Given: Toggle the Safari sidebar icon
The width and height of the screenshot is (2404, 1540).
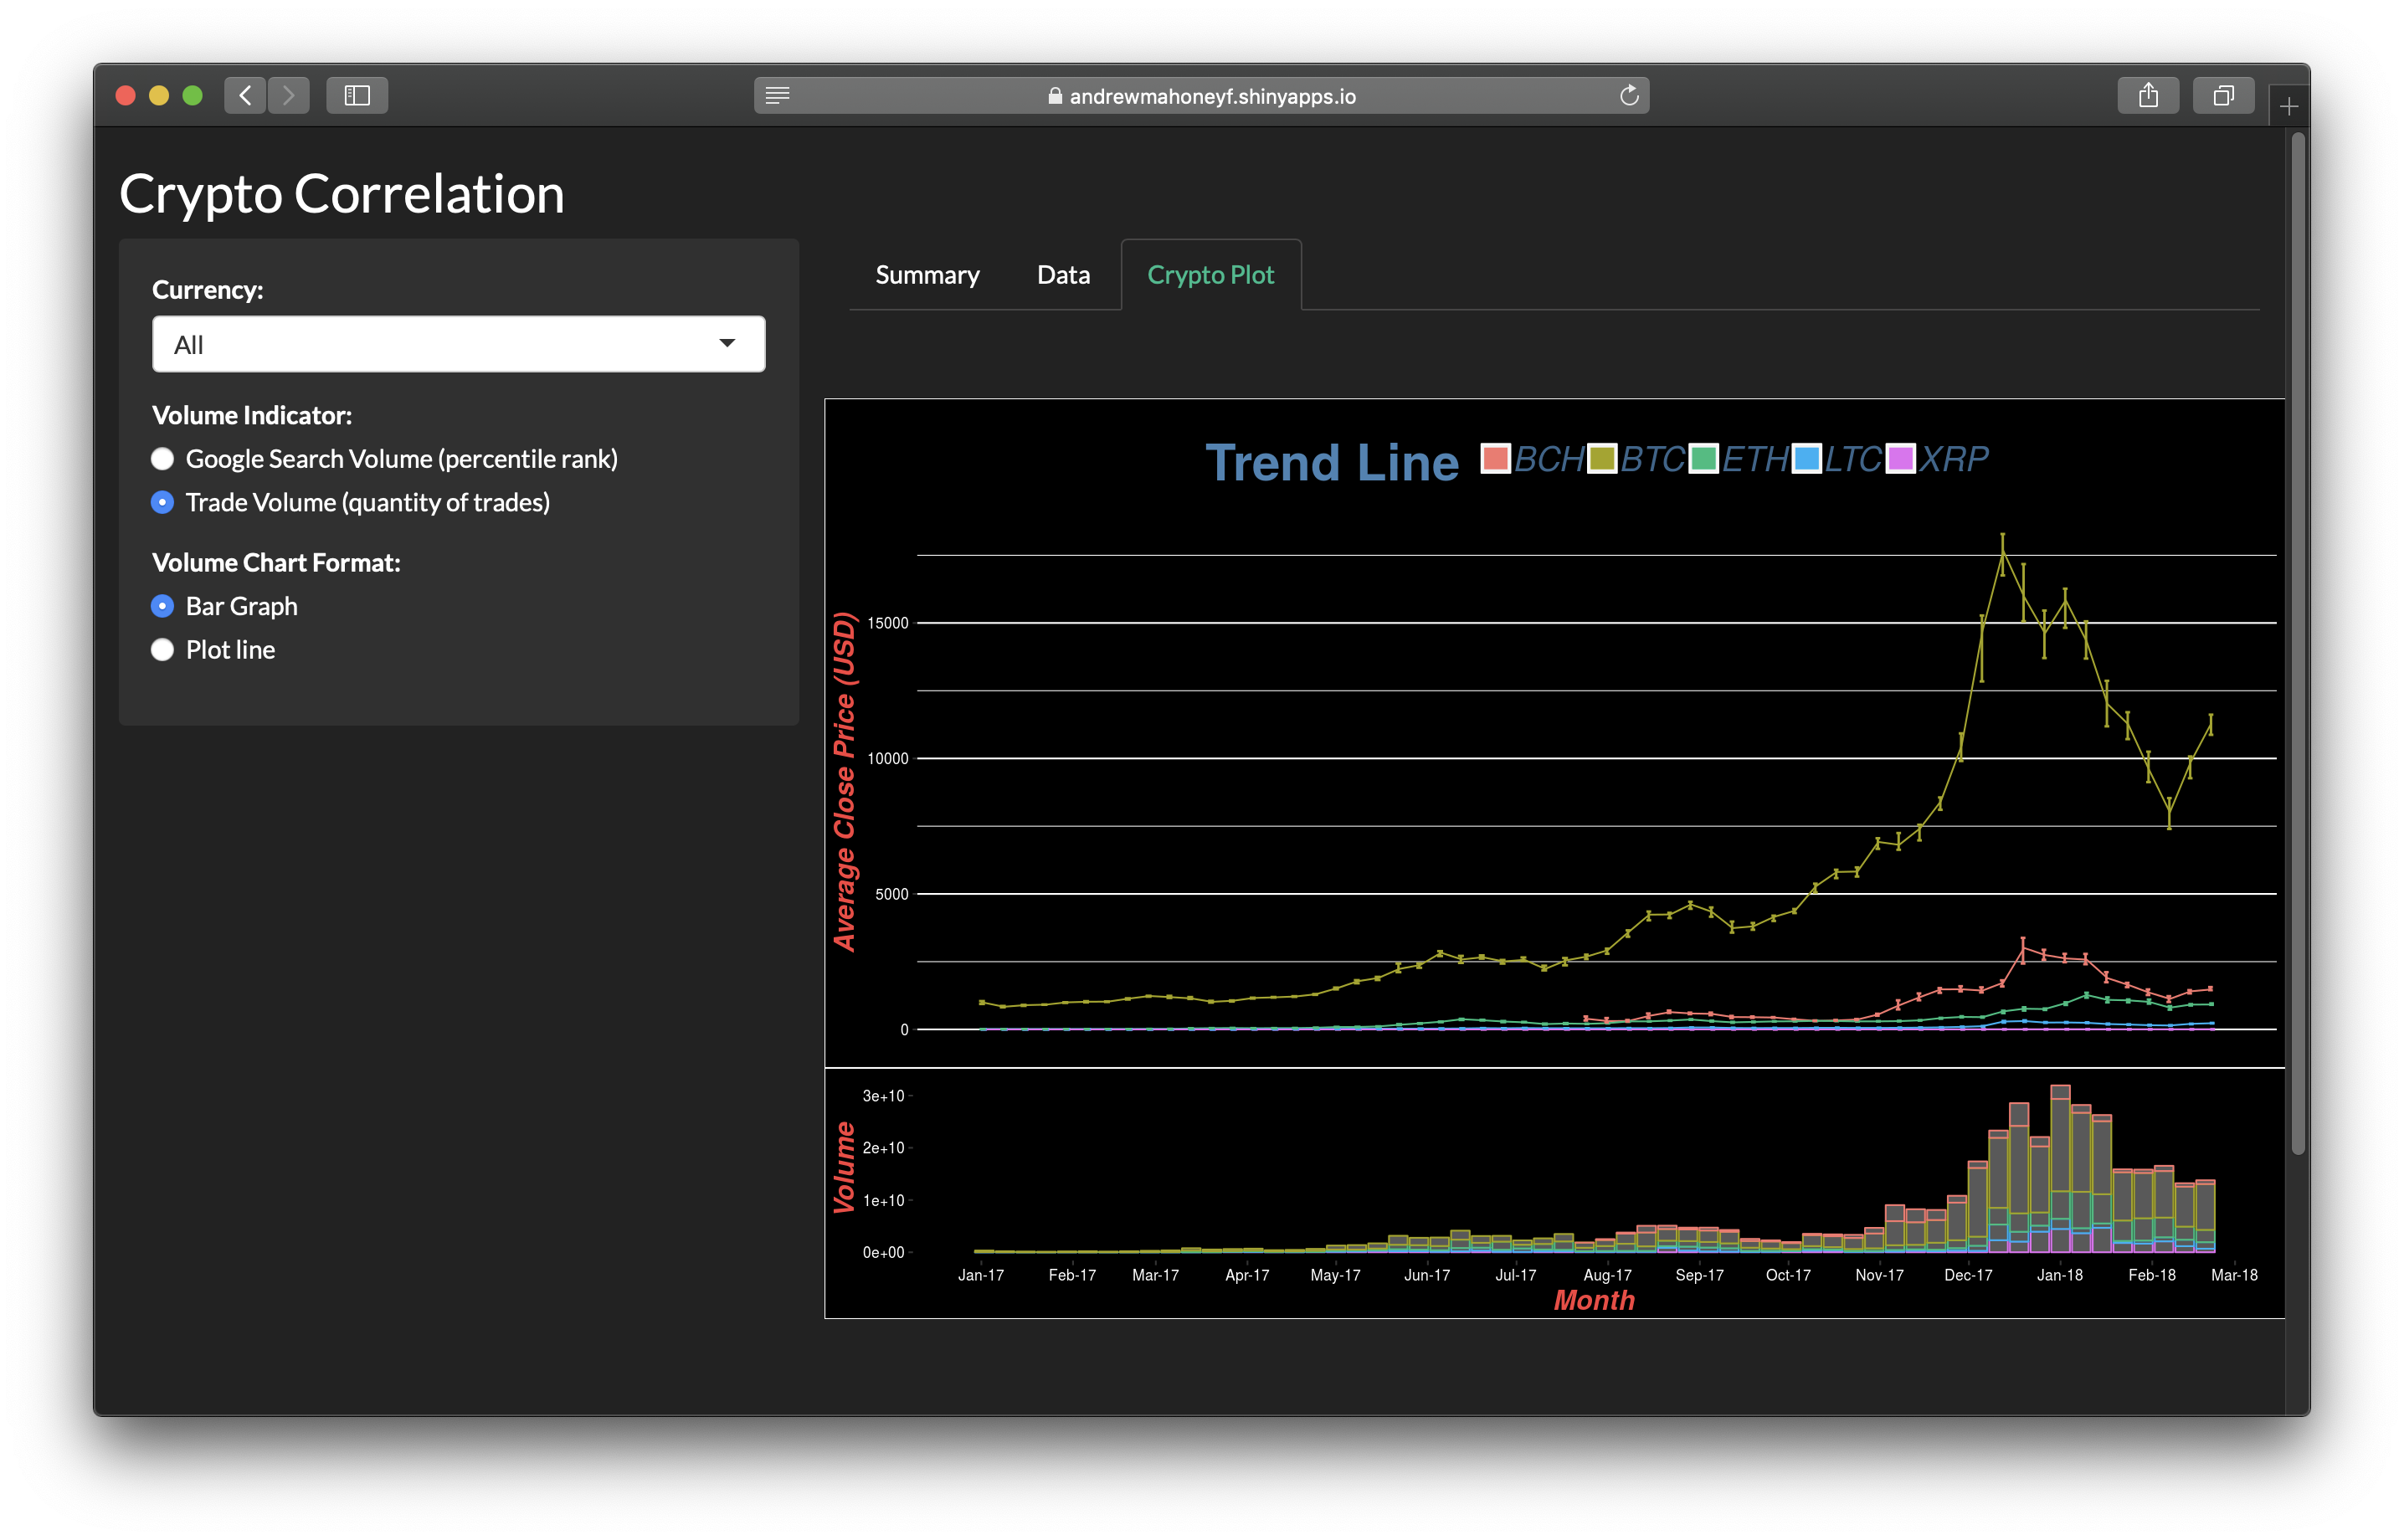Looking at the screenshot, I should (x=357, y=96).
